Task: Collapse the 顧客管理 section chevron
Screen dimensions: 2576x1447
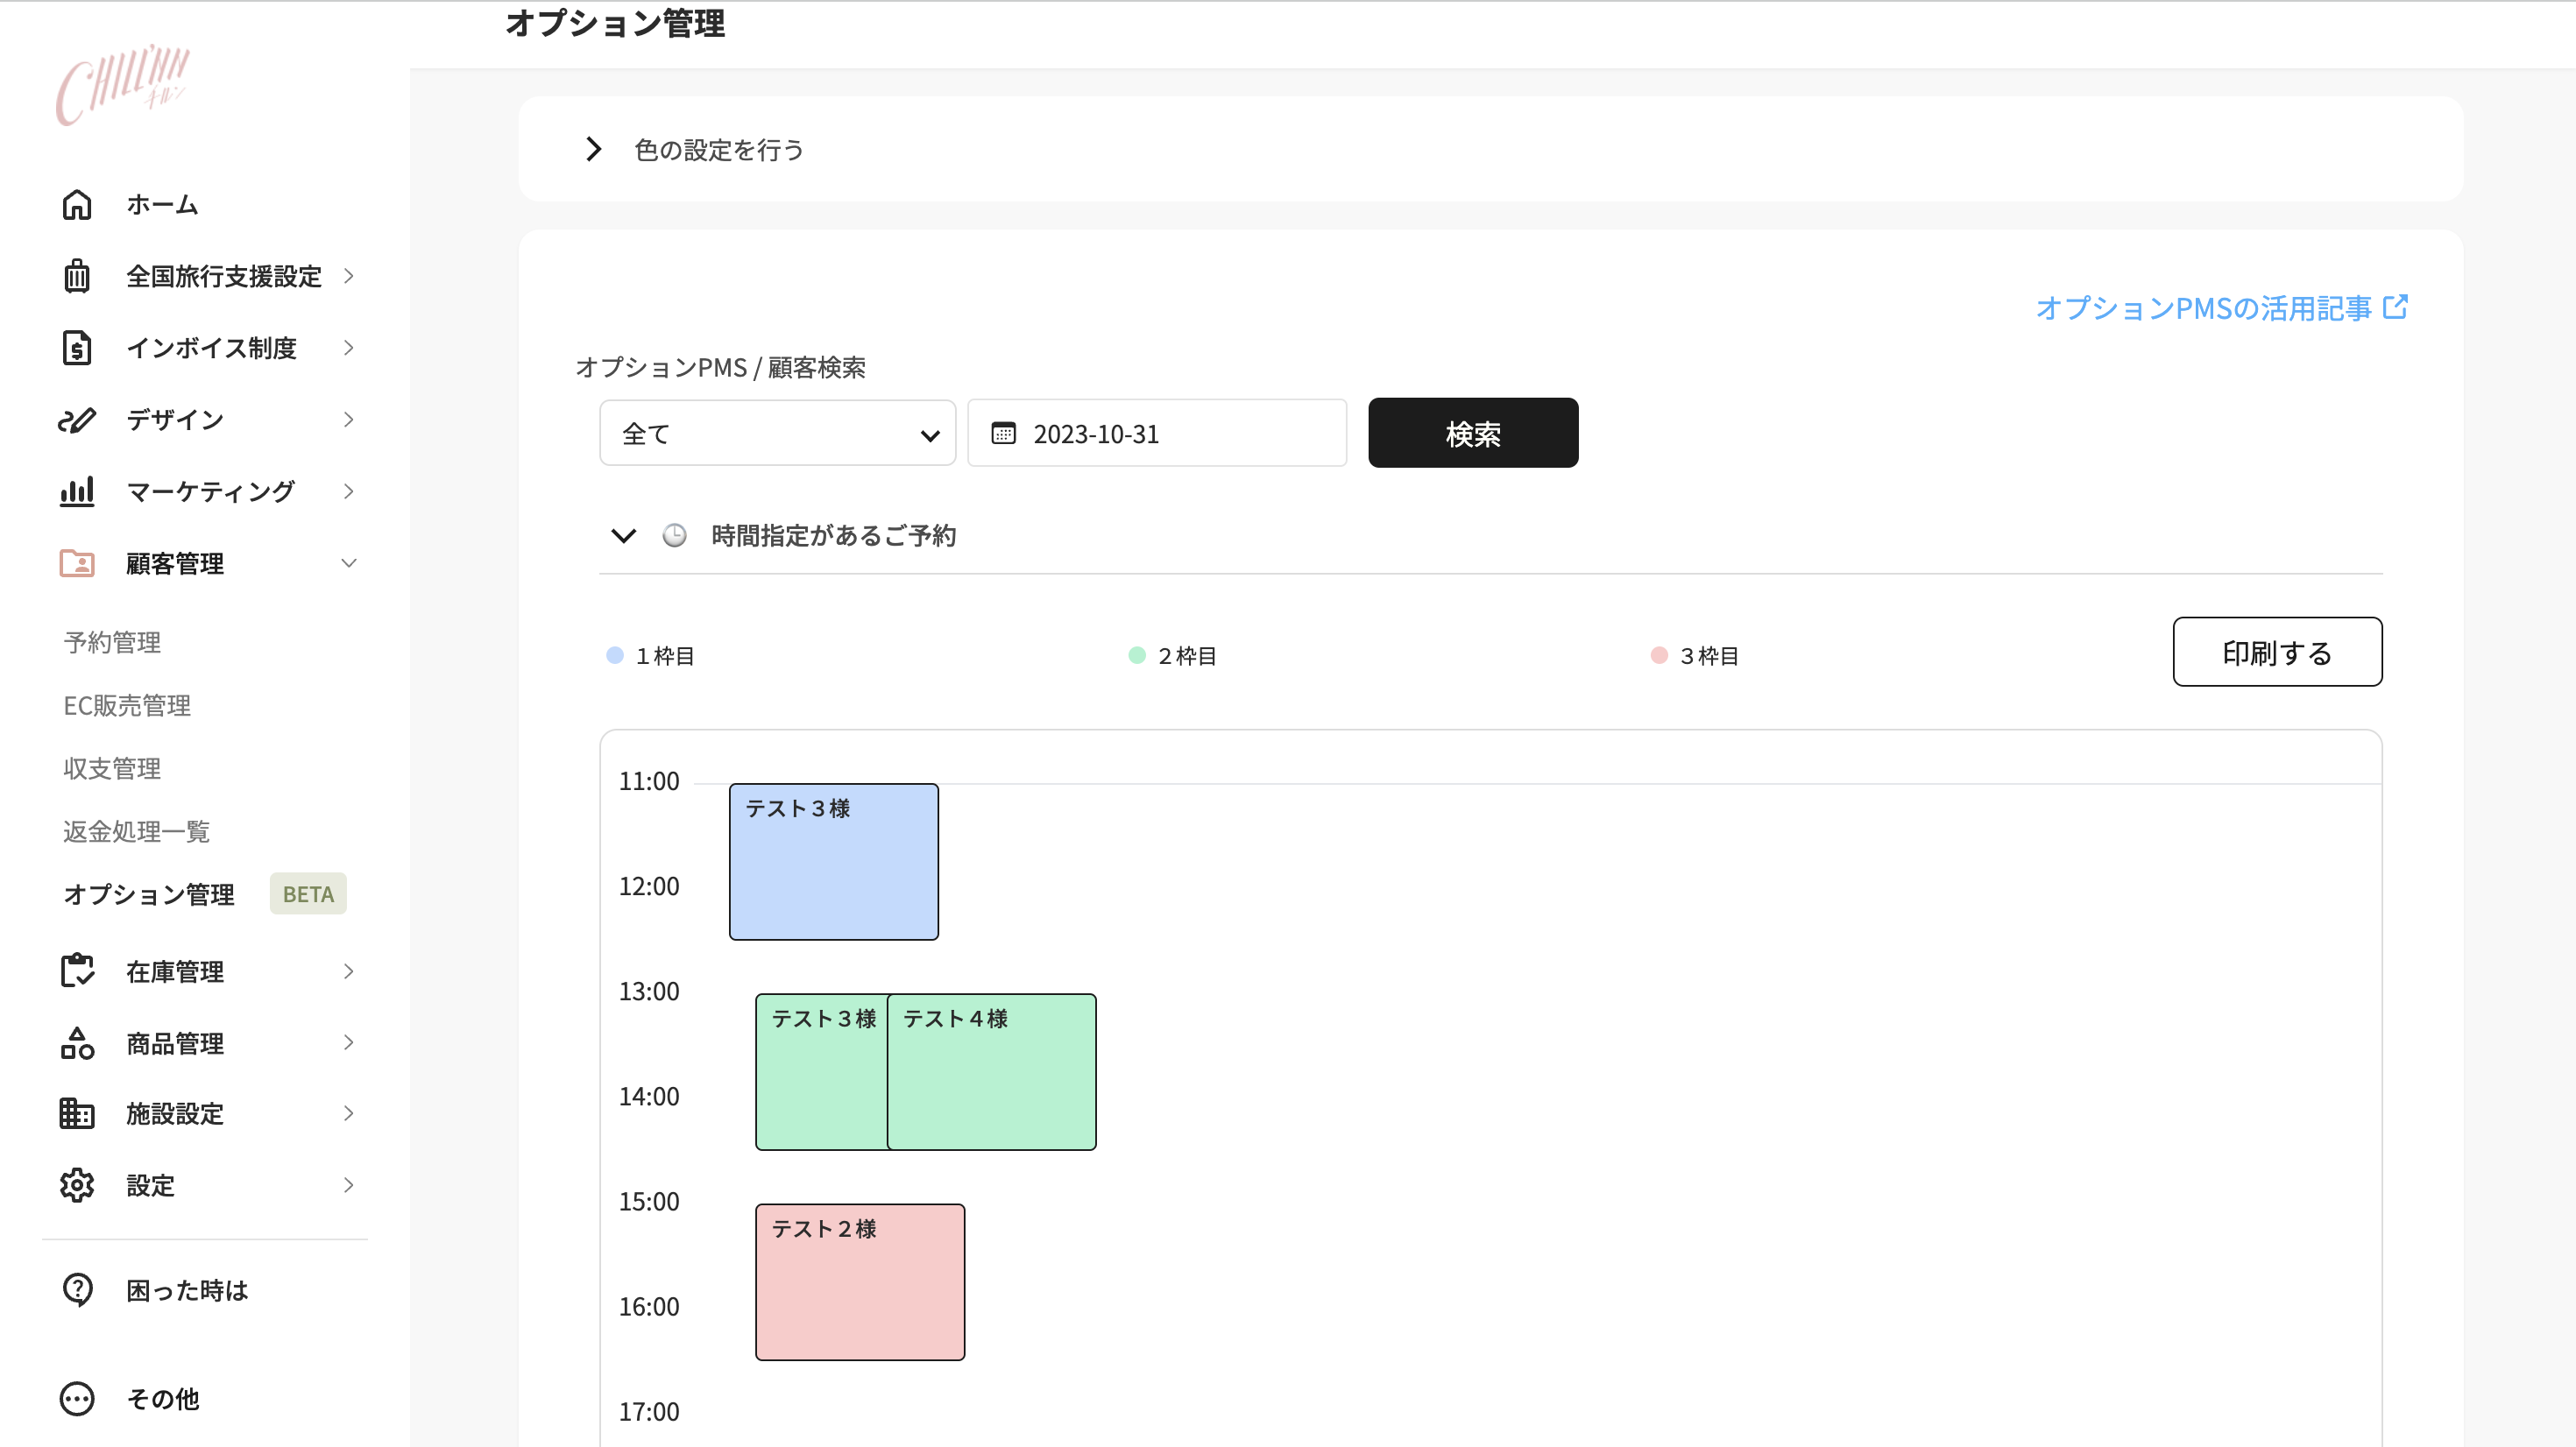Action: pos(348,563)
